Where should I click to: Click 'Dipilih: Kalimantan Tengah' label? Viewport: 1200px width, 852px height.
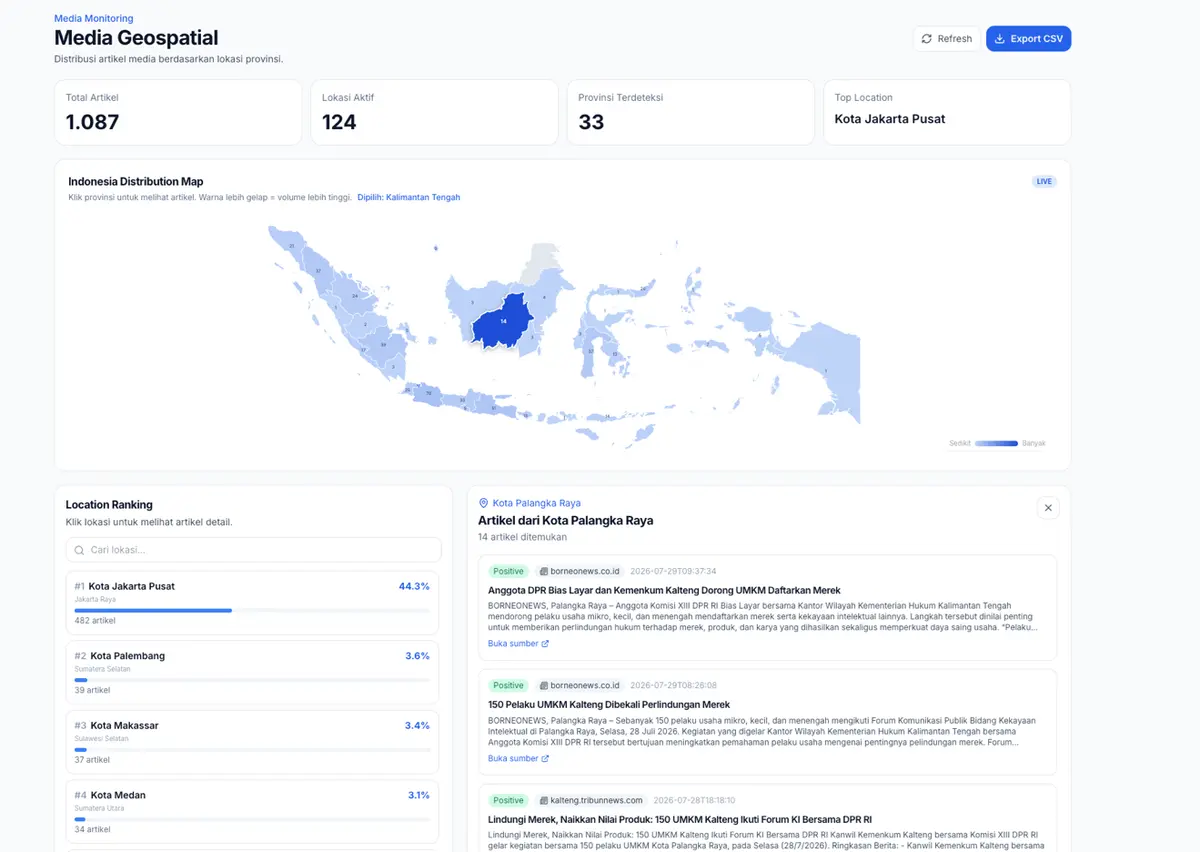pos(409,198)
